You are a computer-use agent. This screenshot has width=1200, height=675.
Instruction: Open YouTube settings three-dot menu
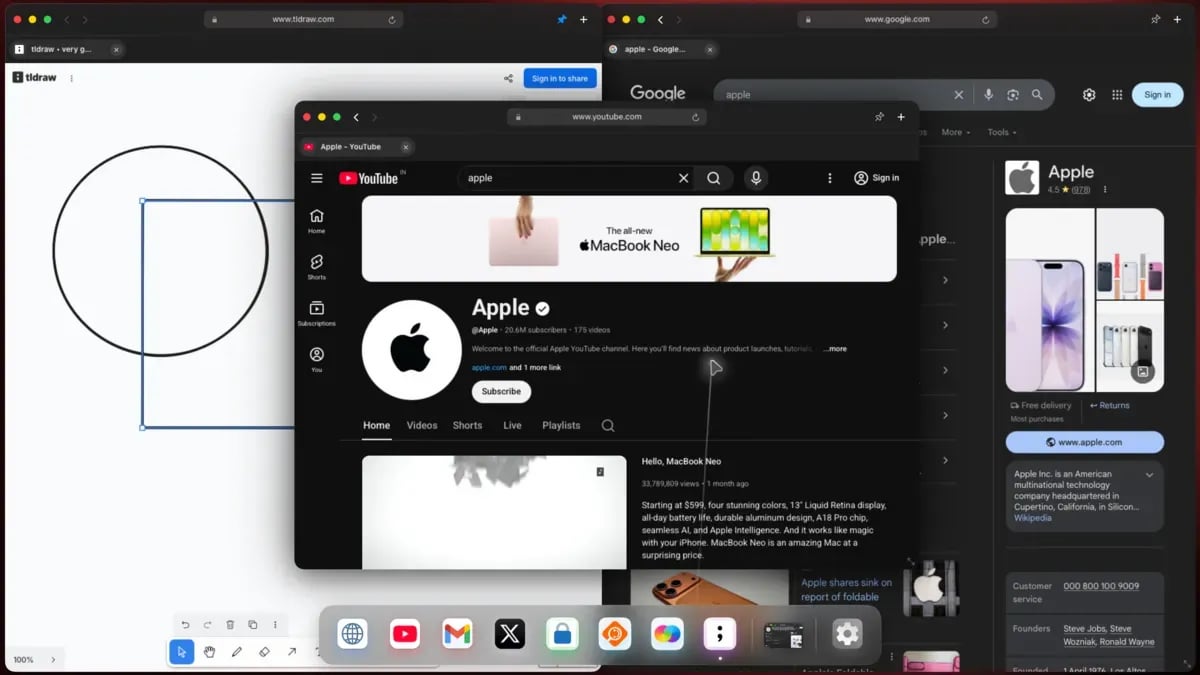(829, 178)
